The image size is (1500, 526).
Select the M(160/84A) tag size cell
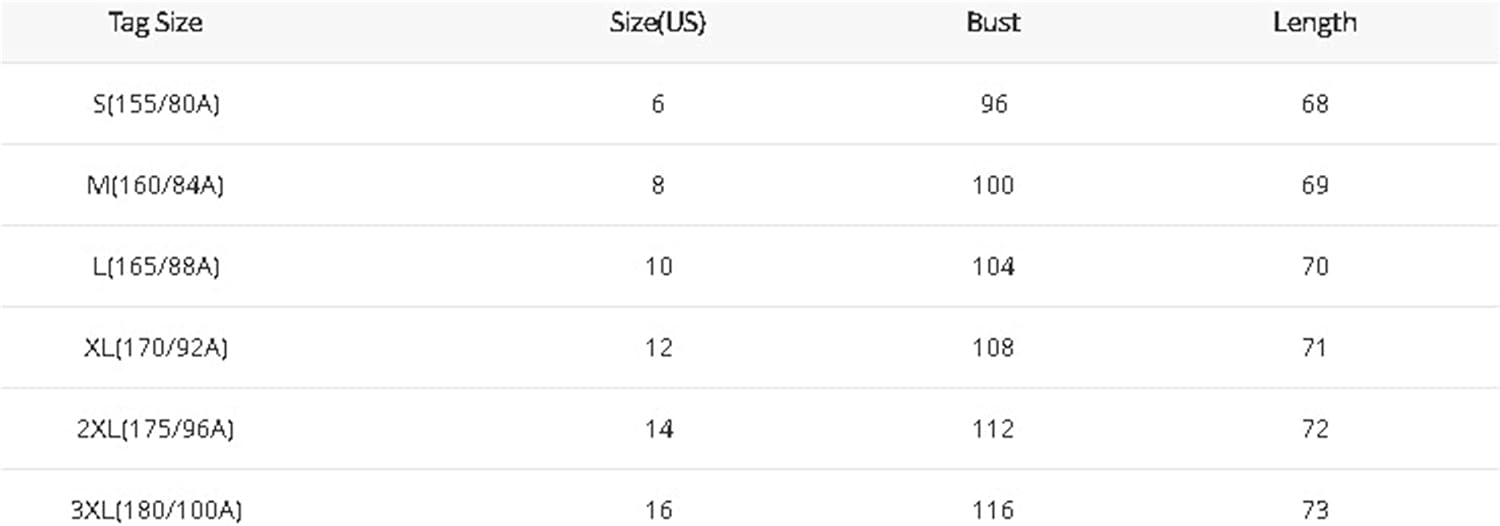[155, 185]
